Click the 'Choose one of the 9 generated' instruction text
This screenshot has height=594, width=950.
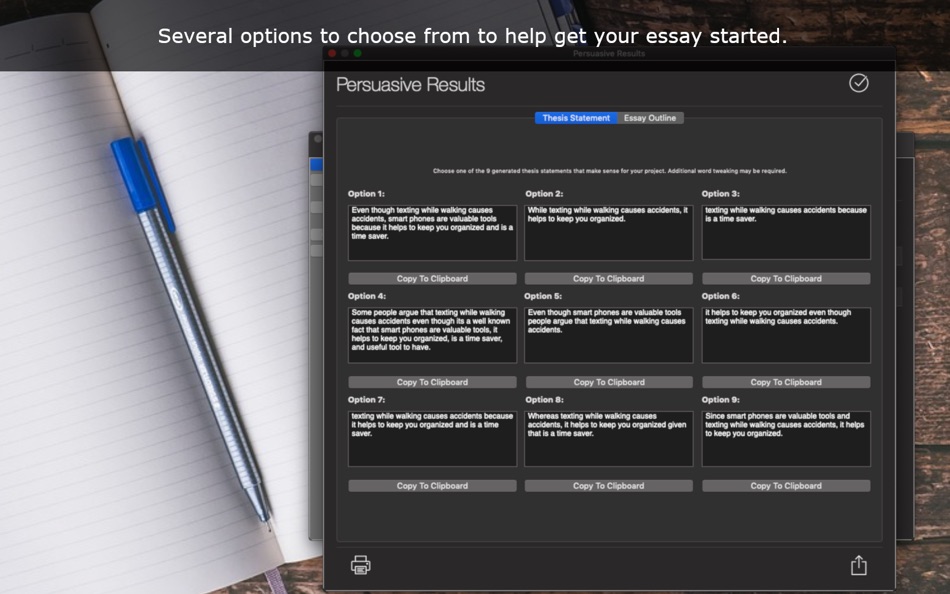610,171
